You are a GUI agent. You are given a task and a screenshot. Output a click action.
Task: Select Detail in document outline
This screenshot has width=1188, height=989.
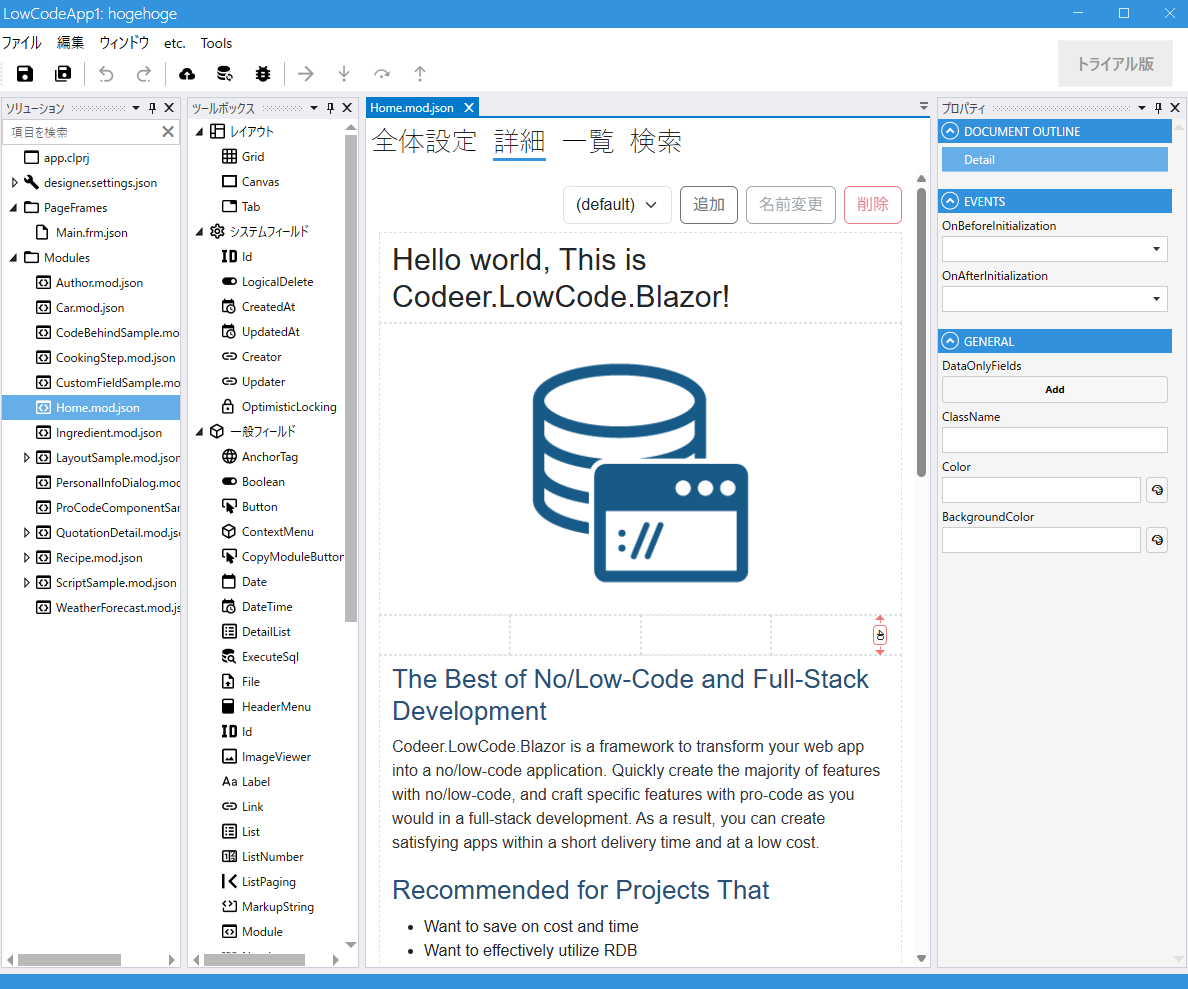pyautogui.click(x=1054, y=160)
